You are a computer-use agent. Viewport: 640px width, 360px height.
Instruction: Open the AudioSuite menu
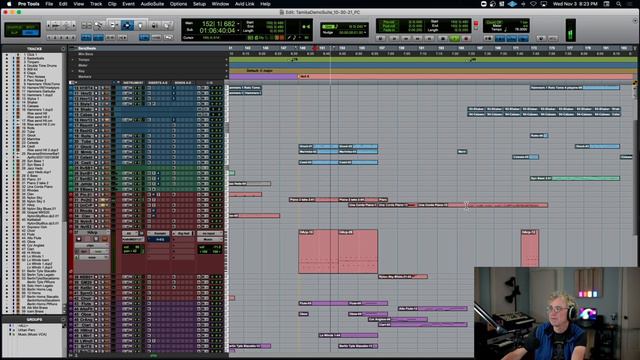[x=152, y=4]
